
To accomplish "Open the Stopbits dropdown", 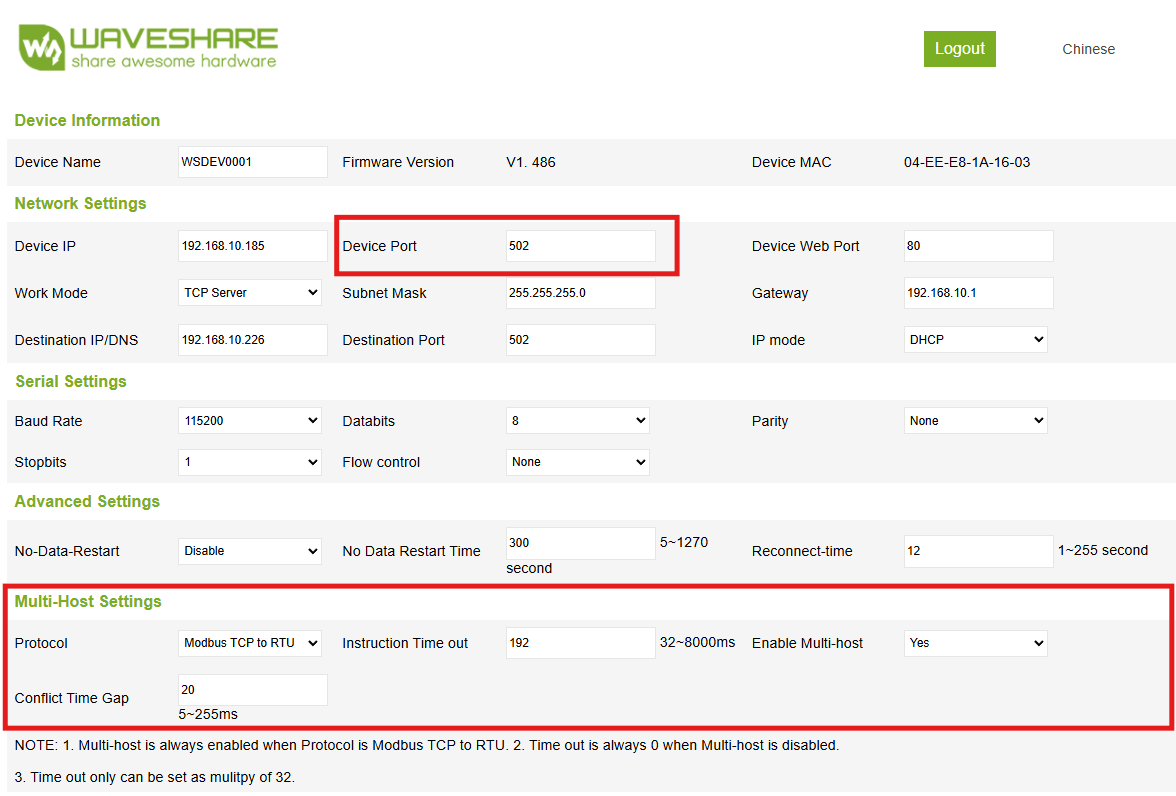I will 249,461.
